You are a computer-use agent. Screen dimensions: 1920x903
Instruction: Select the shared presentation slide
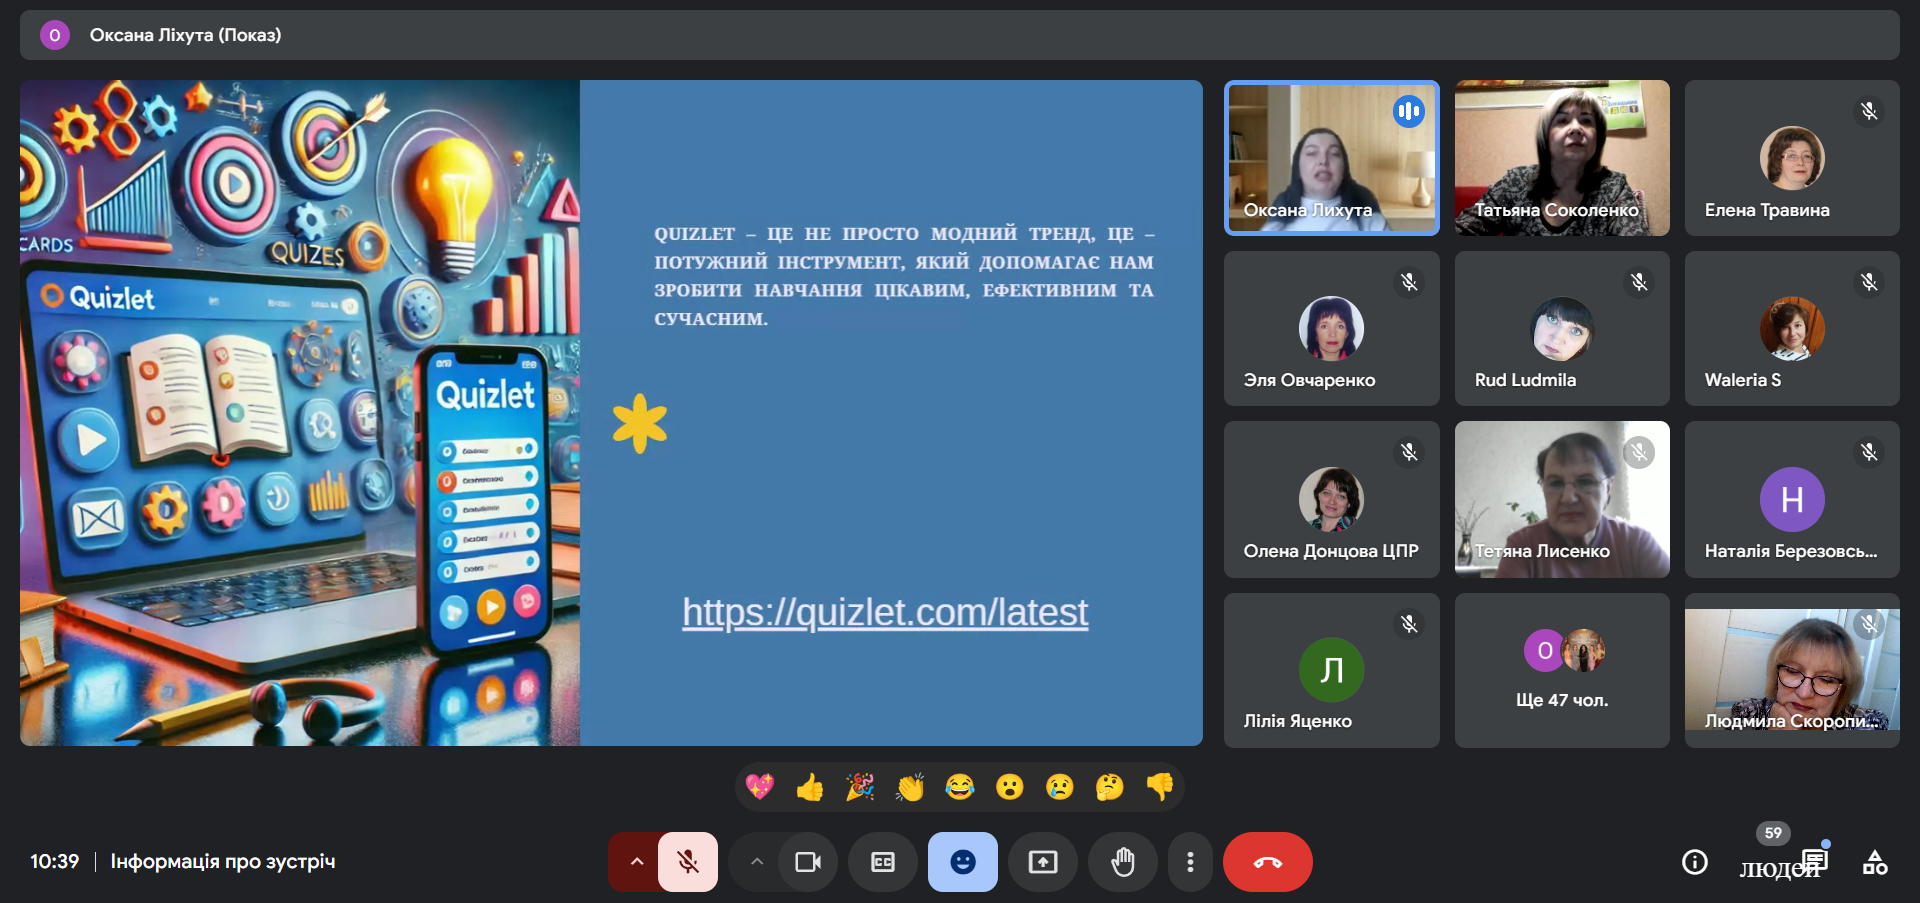[x=611, y=413]
